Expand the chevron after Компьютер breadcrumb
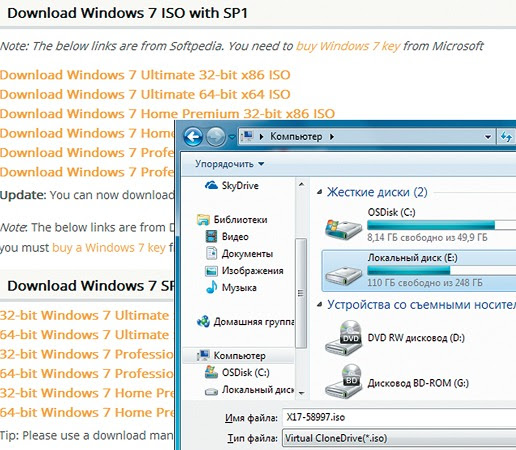The width and height of the screenshot is (516, 450). [332, 137]
